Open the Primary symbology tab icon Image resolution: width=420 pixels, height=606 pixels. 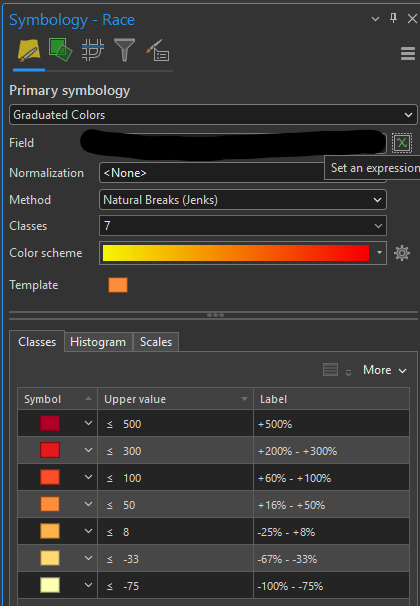(x=29, y=50)
